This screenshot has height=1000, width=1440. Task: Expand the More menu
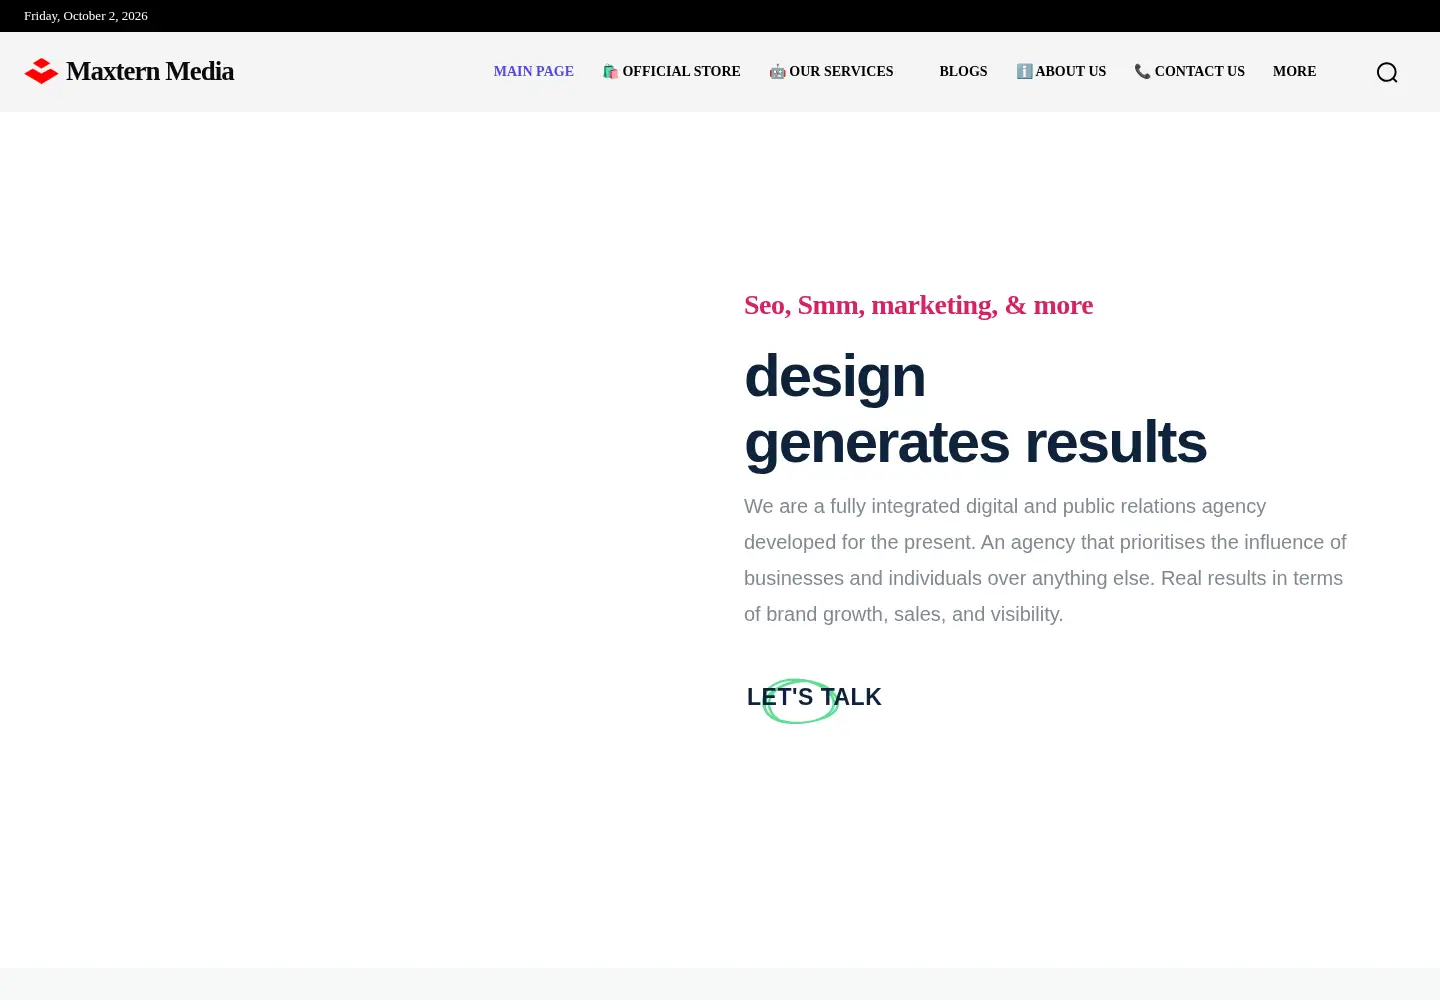[1295, 71]
